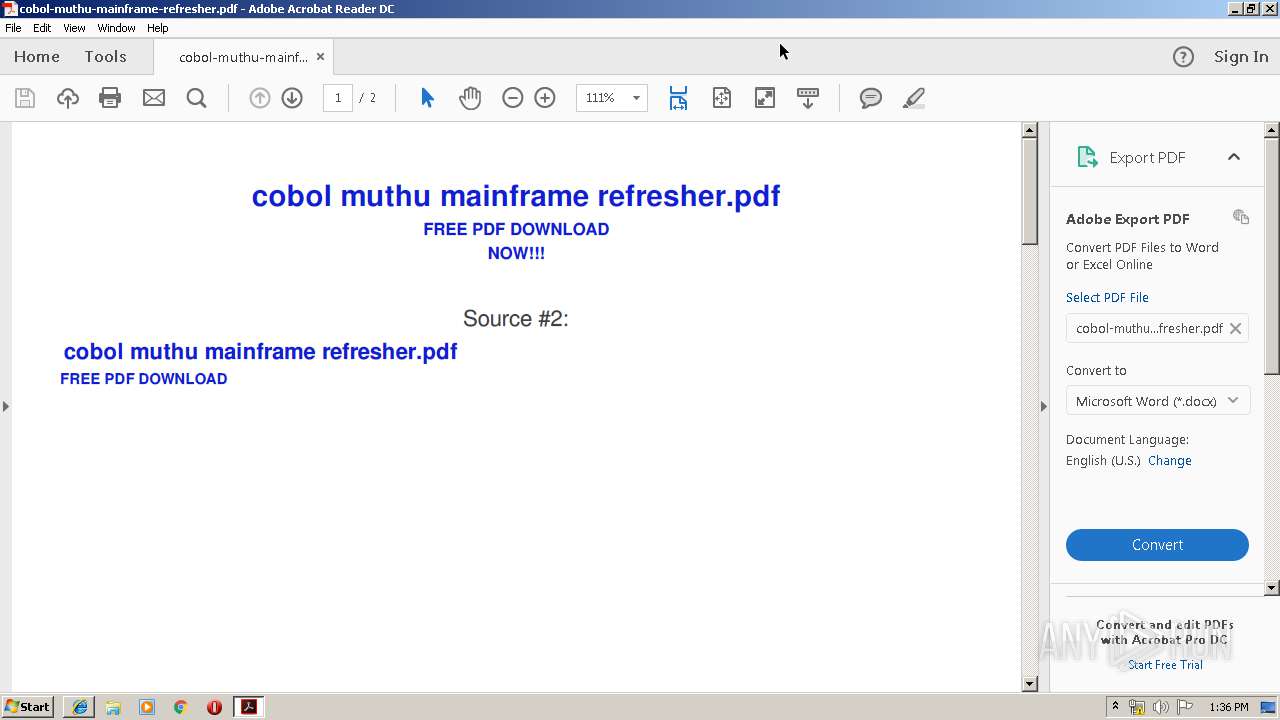Viewport: 1280px width, 720px height.
Task: Send file by email envelope icon
Action: pos(154,98)
